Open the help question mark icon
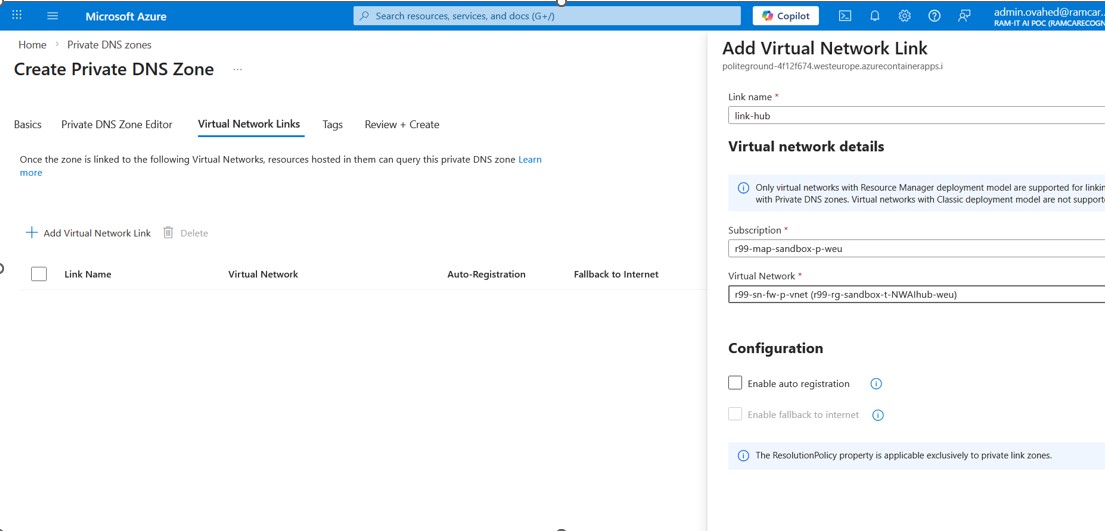The width and height of the screenshot is (1105, 531). pos(934,16)
